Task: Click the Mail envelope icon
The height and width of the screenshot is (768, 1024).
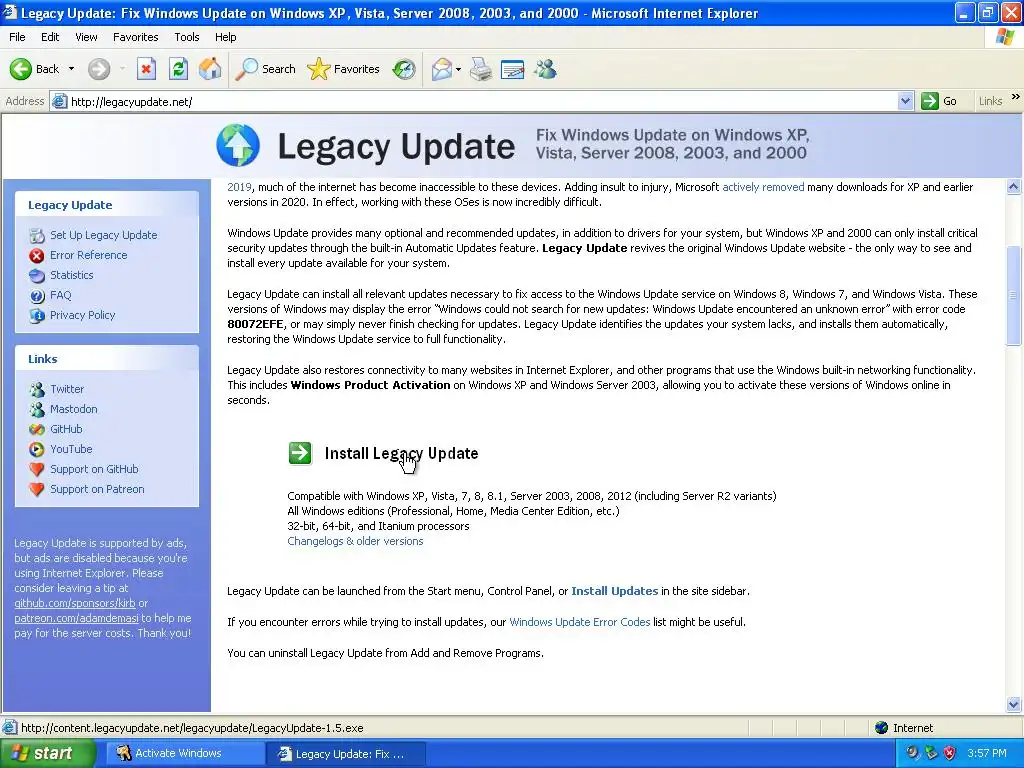Action: pyautogui.click(x=442, y=69)
